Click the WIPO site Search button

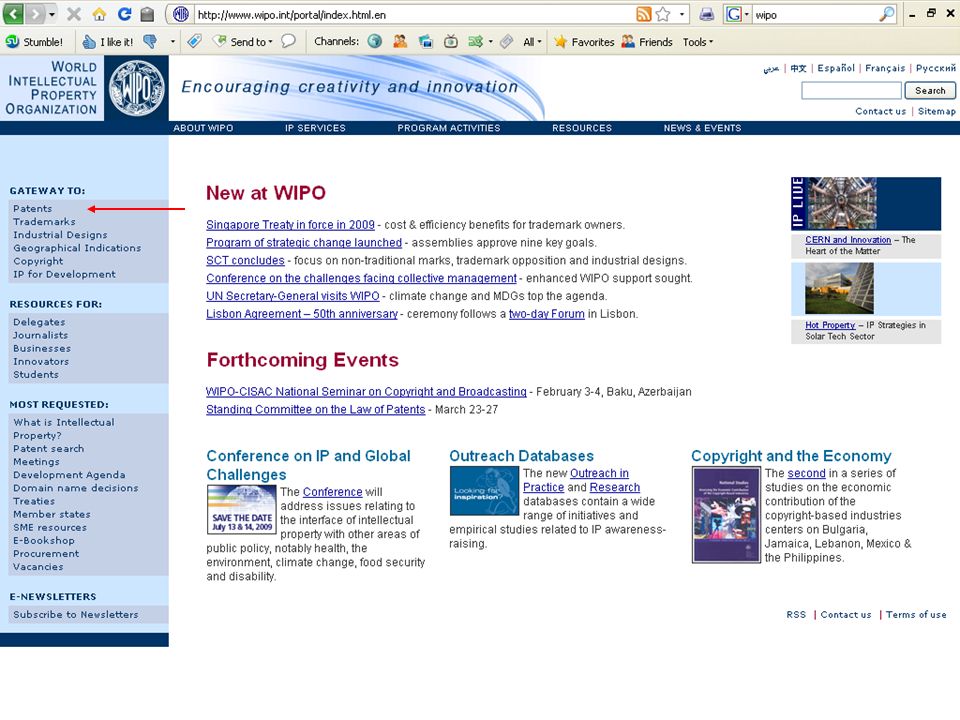coord(930,91)
